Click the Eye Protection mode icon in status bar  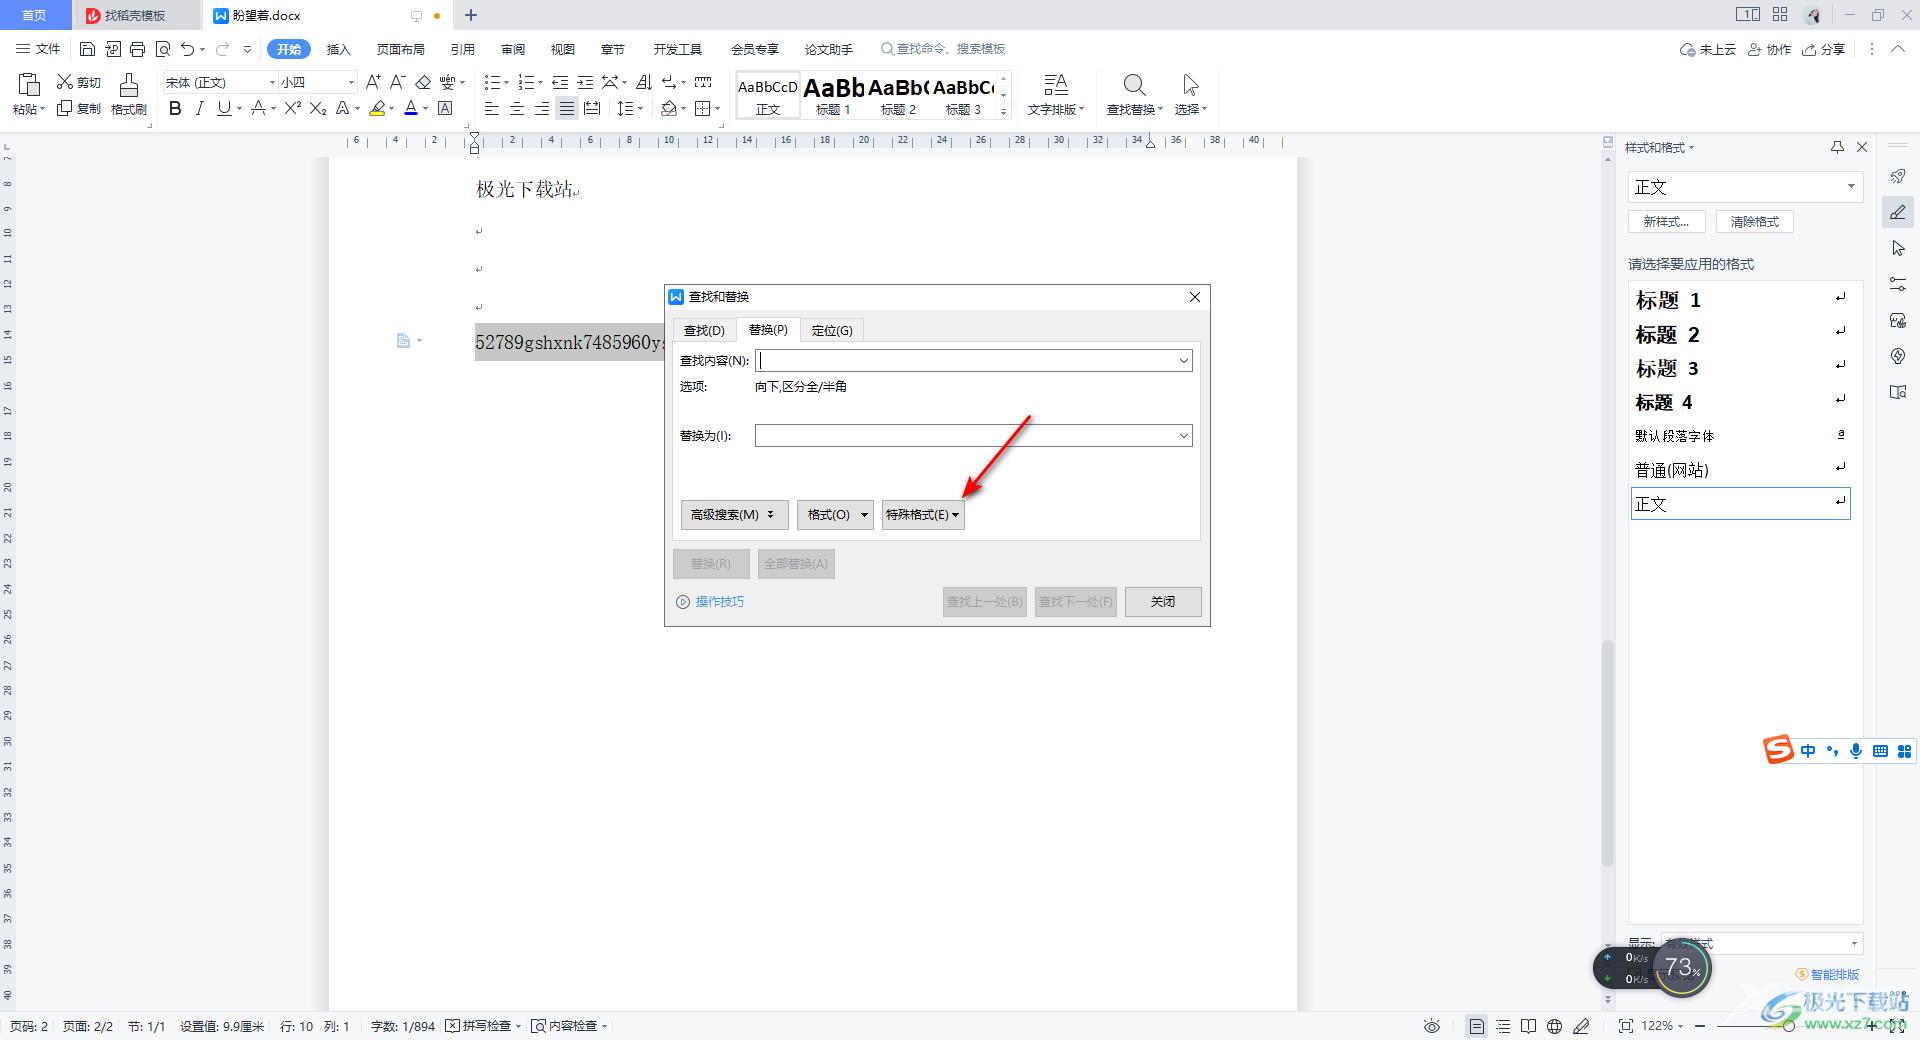click(x=1432, y=1026)
